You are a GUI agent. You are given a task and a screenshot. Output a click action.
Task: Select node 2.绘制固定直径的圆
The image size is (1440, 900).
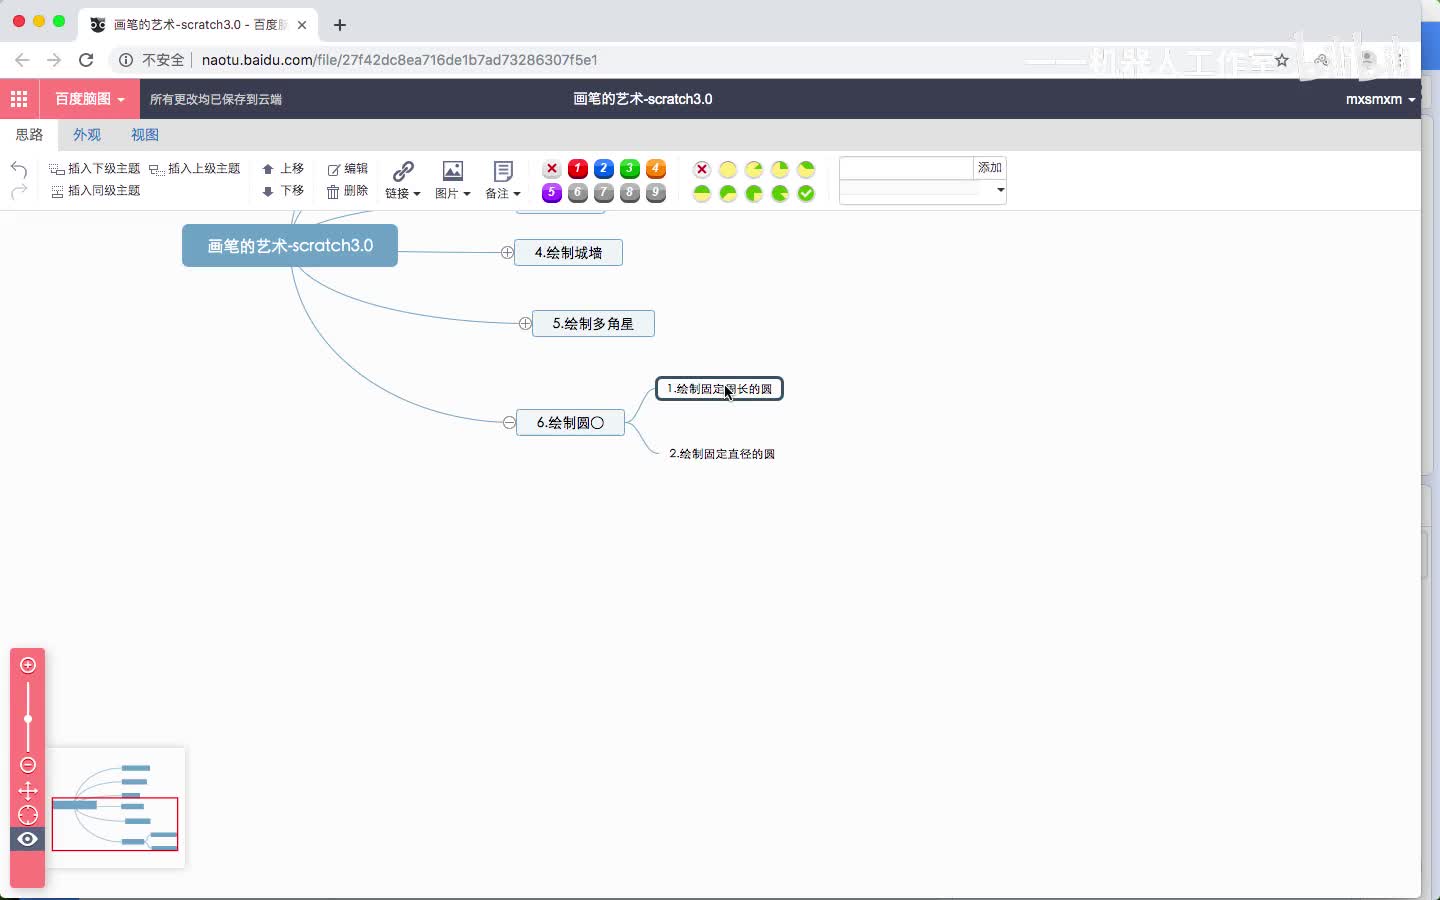pos(722,454)
